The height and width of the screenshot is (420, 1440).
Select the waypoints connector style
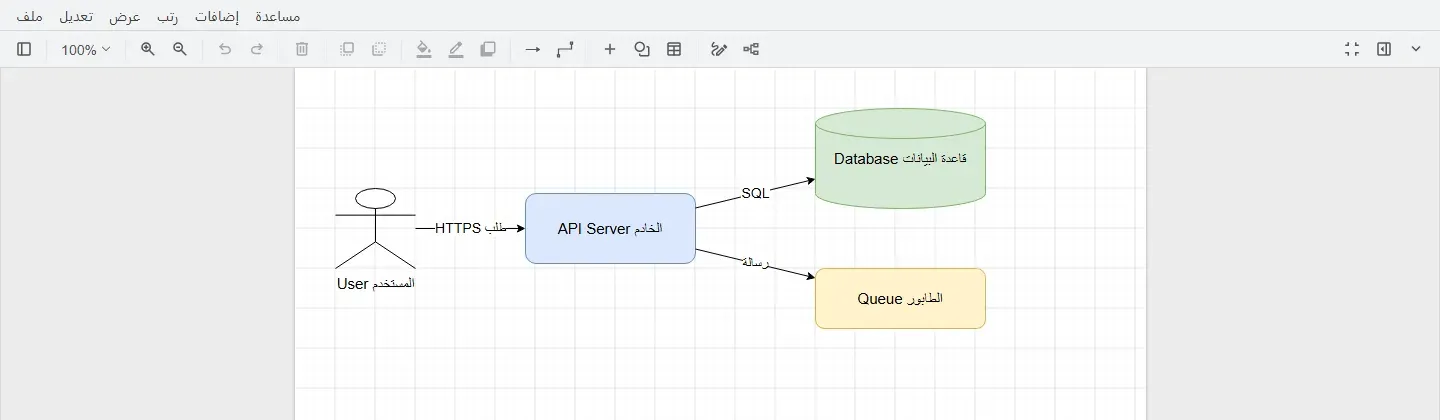click(565, 49)
